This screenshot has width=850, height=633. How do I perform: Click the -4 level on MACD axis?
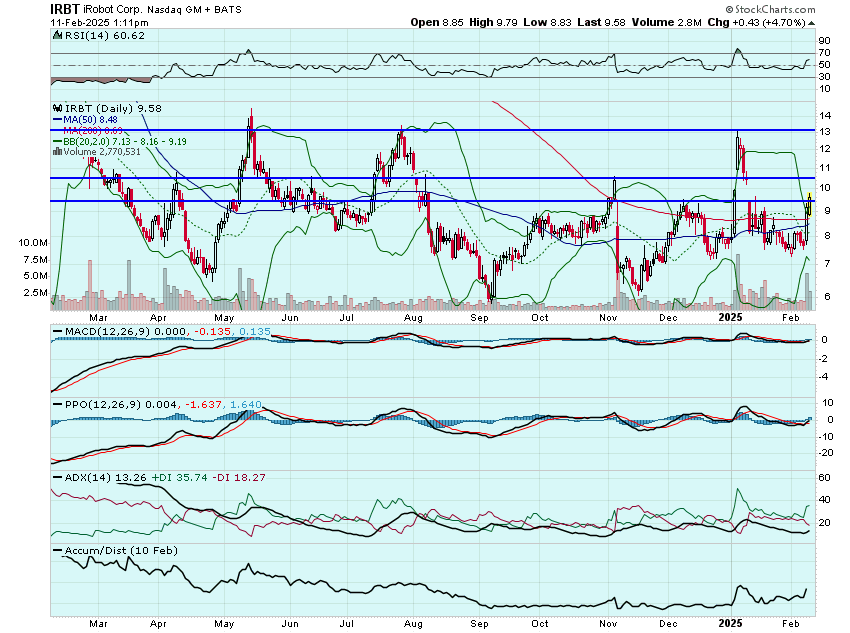(x=825, y=377)
